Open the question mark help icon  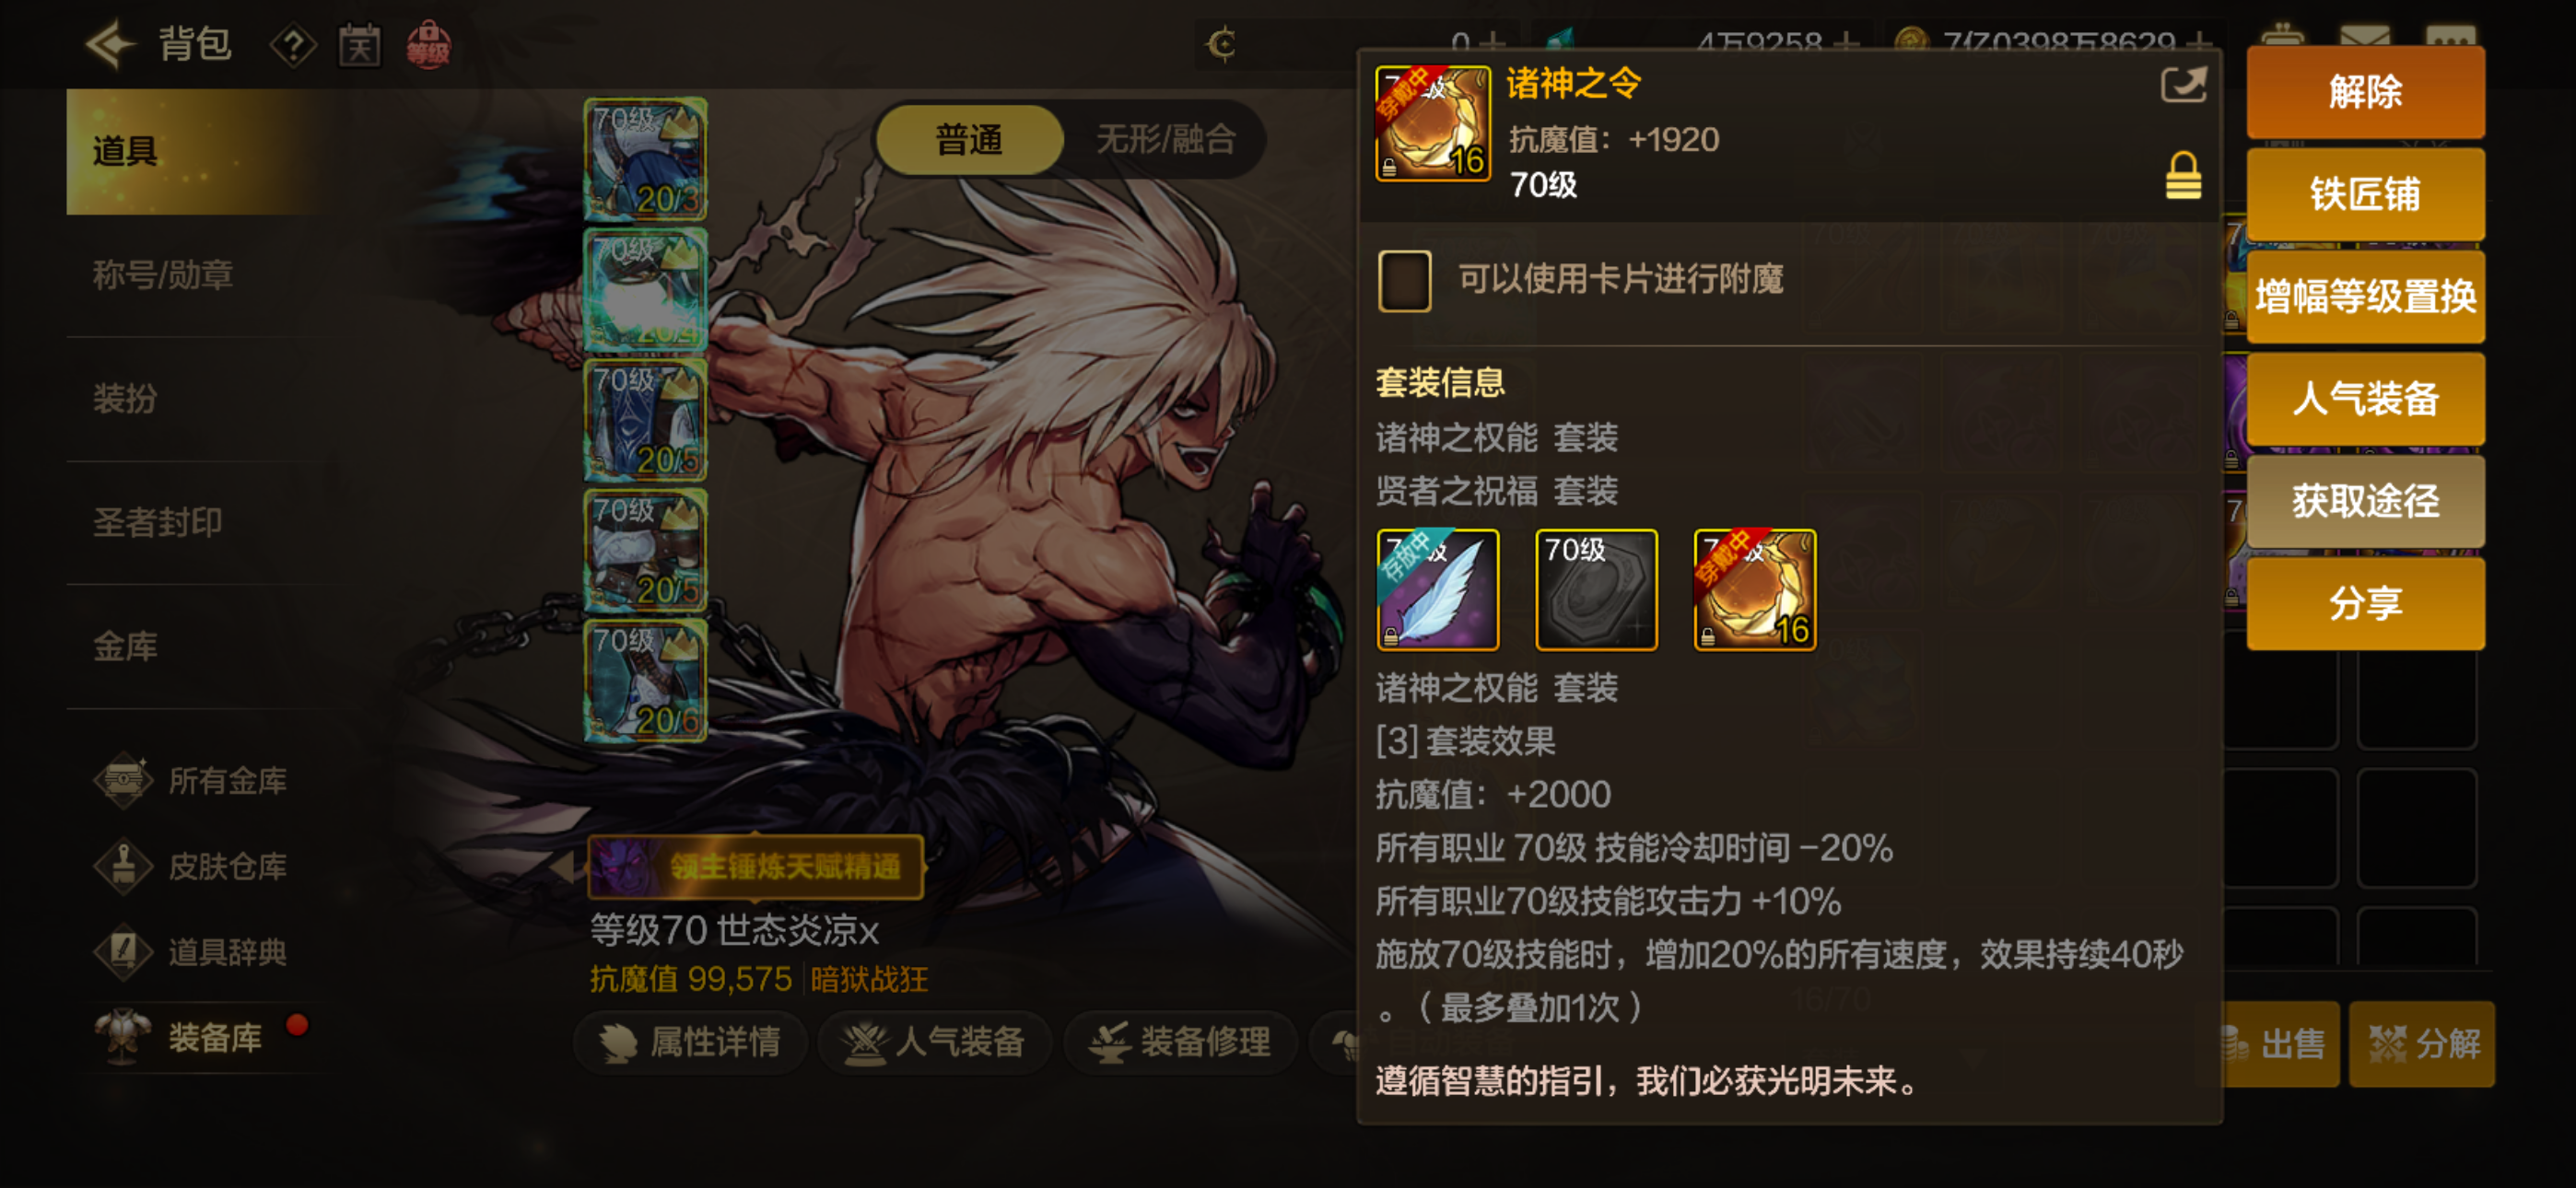[293, 45]
